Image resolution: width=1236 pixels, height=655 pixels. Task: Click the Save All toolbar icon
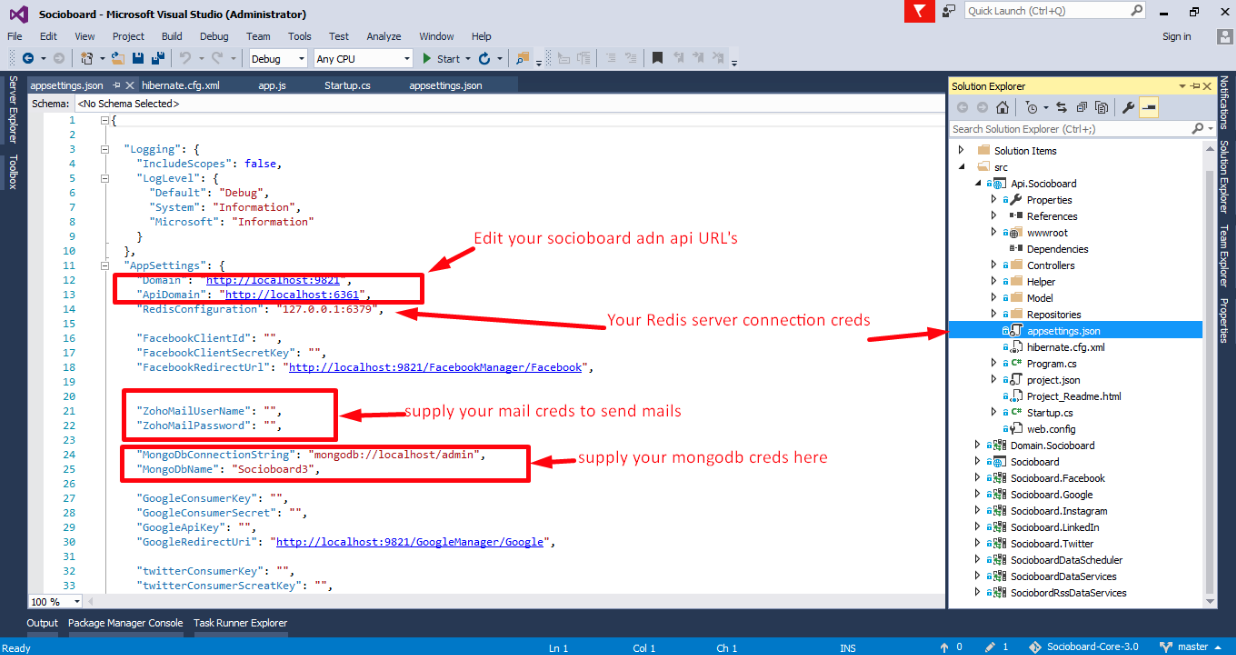tap(159, 58)
